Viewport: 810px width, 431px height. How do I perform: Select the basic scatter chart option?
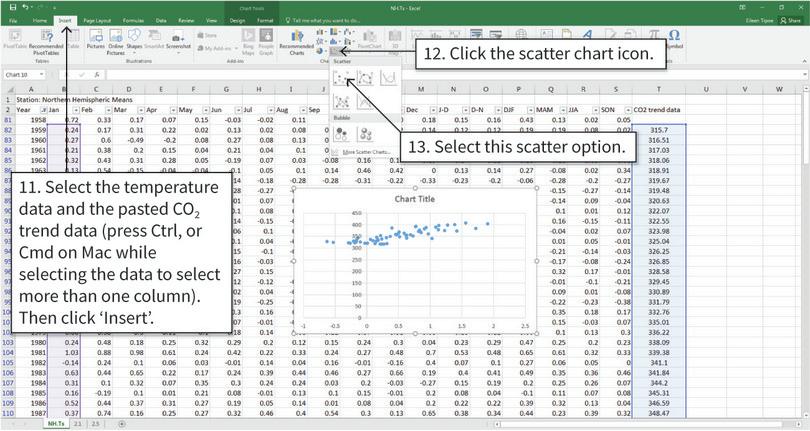coord(344,78)
